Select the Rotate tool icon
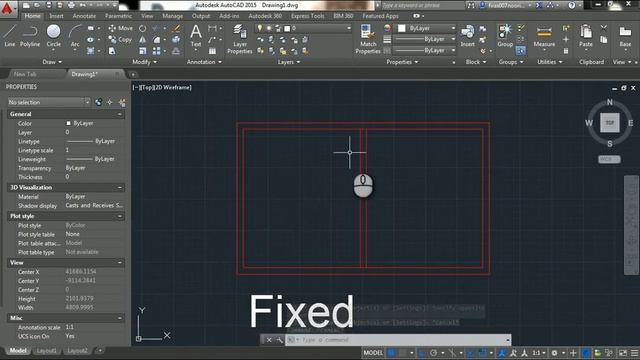The width and height of the screenshot is (640, 360). tap(142, 28)
